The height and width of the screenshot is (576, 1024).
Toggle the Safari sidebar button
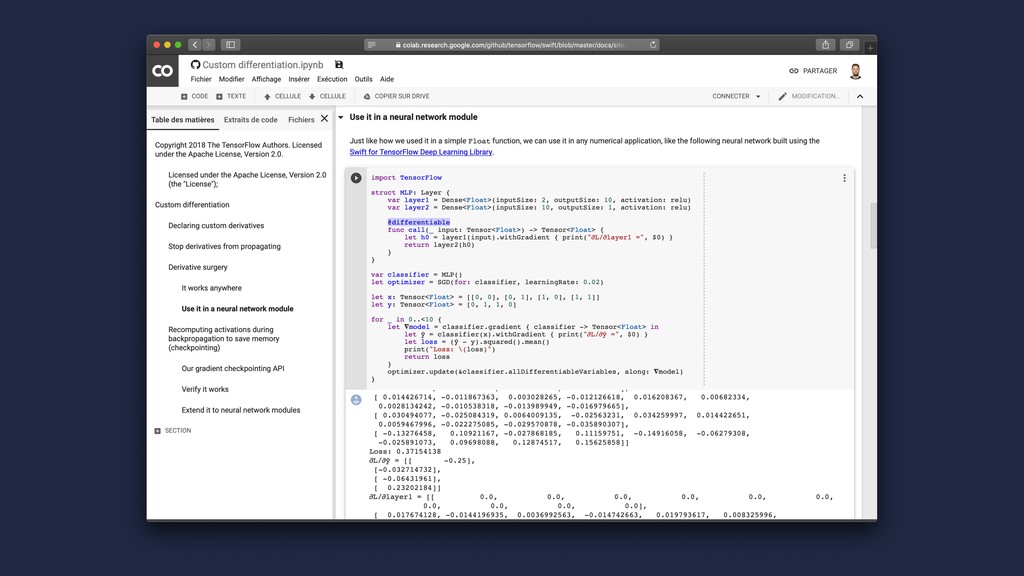tap(231, 44)
